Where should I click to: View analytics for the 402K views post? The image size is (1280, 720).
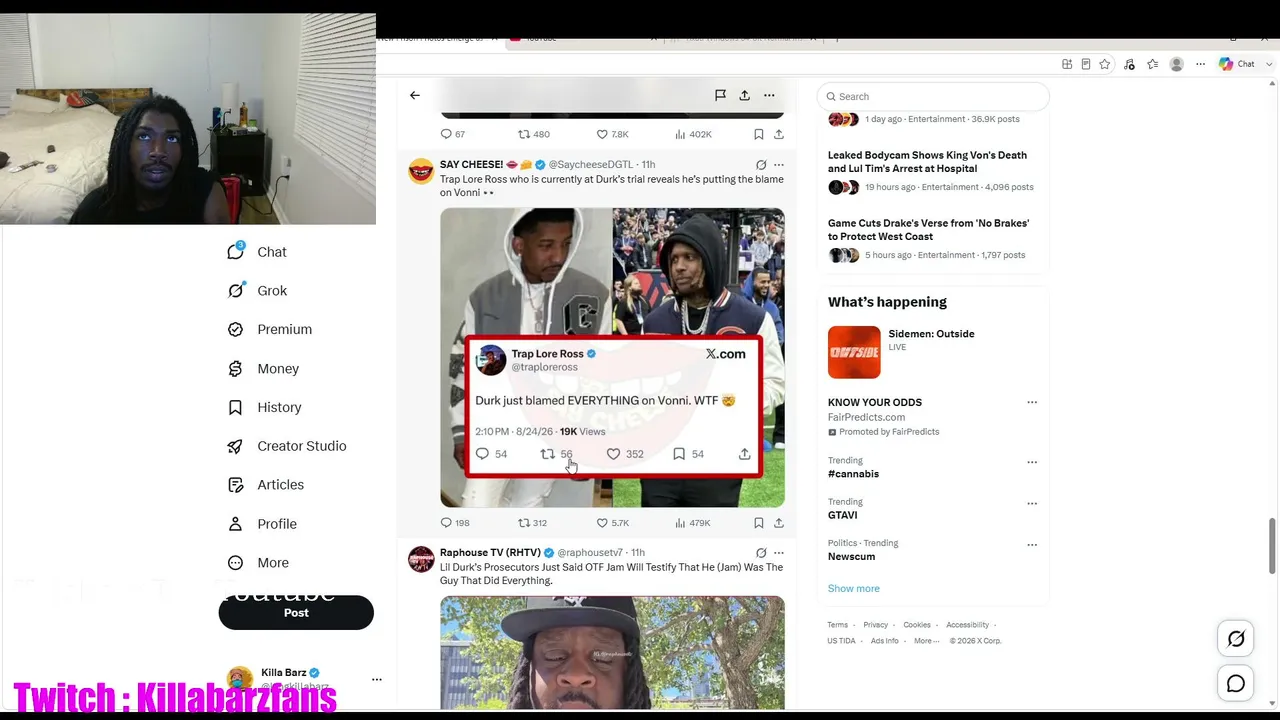pyautogui.click(x=693, y=134)
